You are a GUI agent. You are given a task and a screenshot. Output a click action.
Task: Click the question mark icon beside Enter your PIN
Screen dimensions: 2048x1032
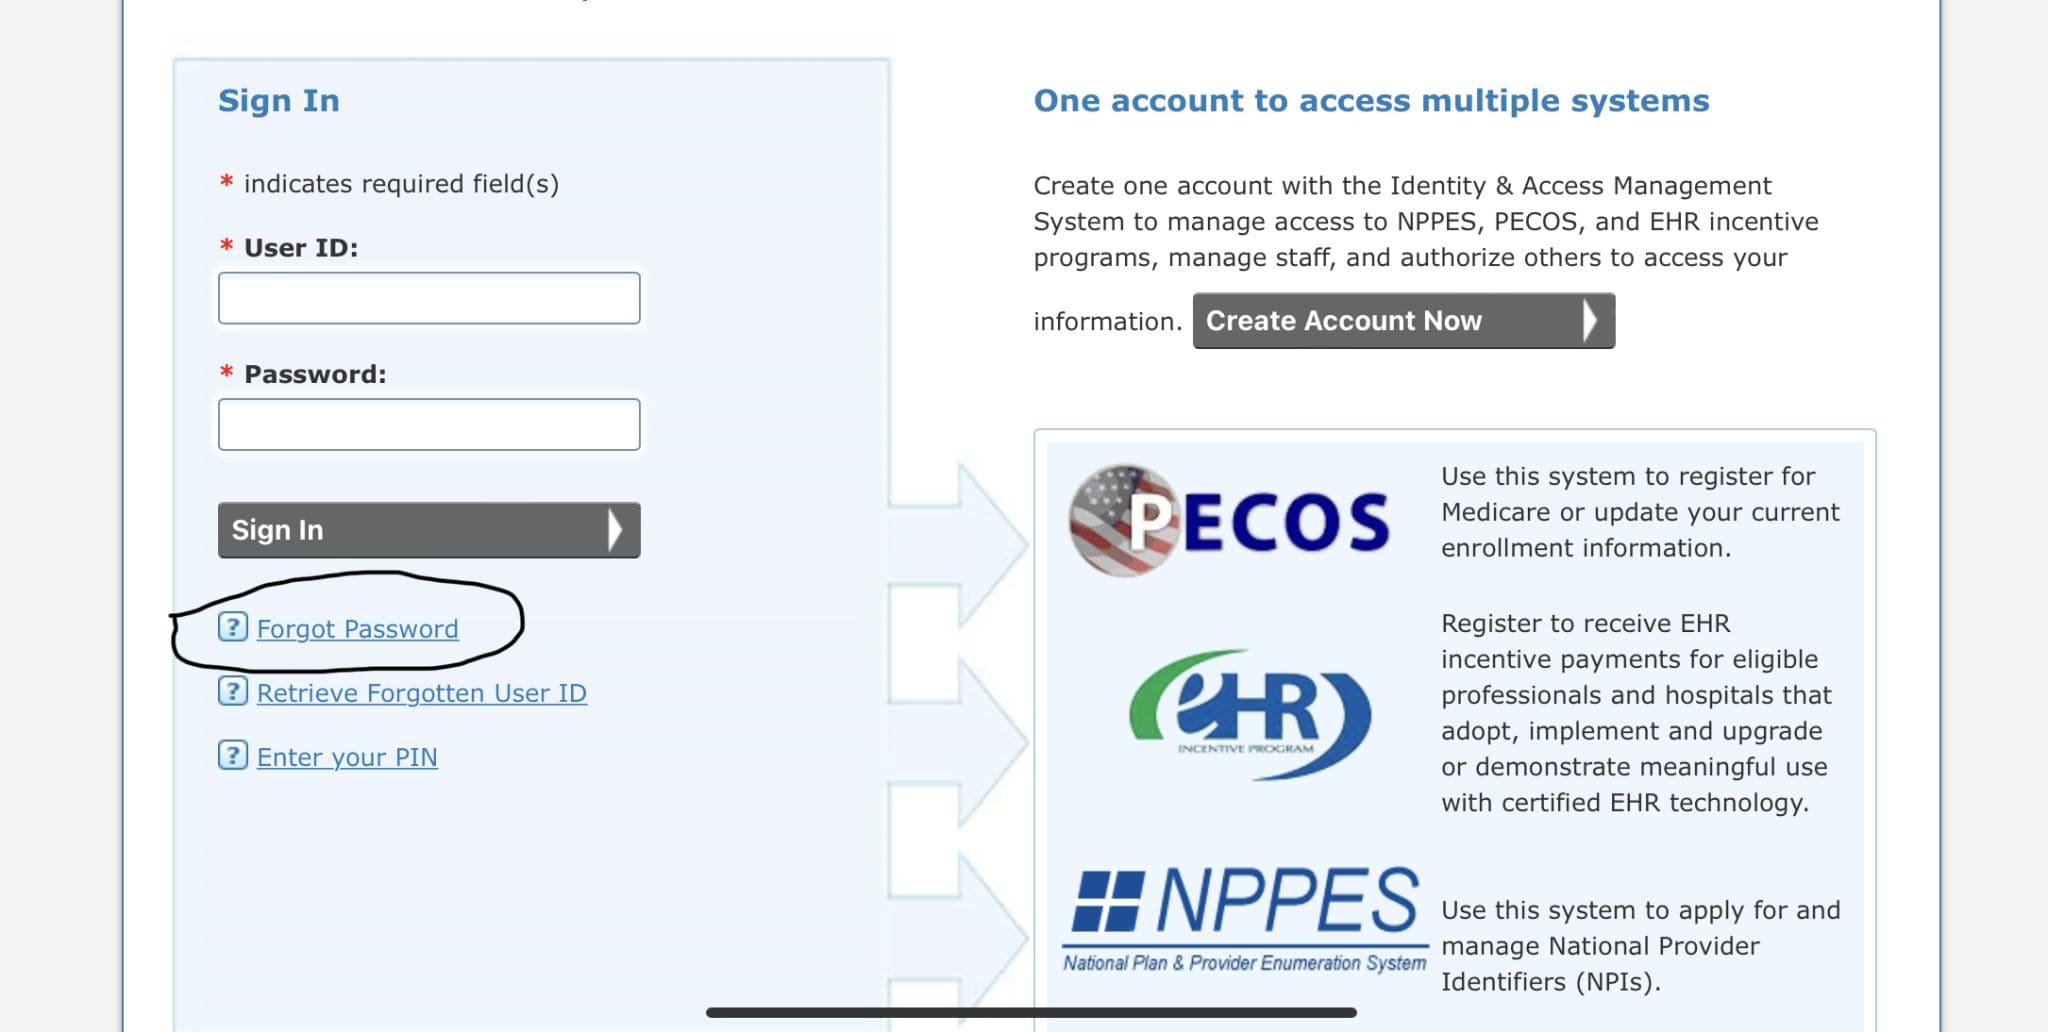pos(232,755)
